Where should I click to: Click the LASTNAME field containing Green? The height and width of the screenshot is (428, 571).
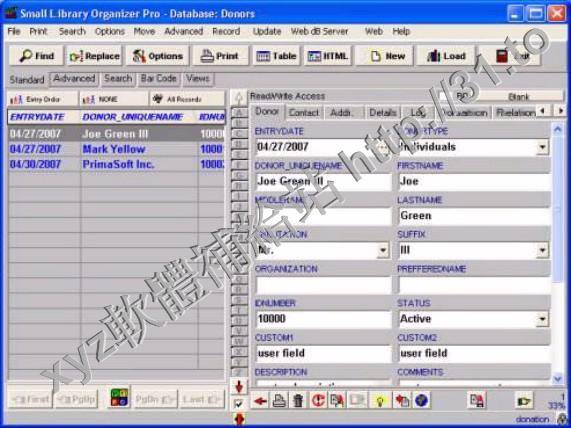click(474, 216)
